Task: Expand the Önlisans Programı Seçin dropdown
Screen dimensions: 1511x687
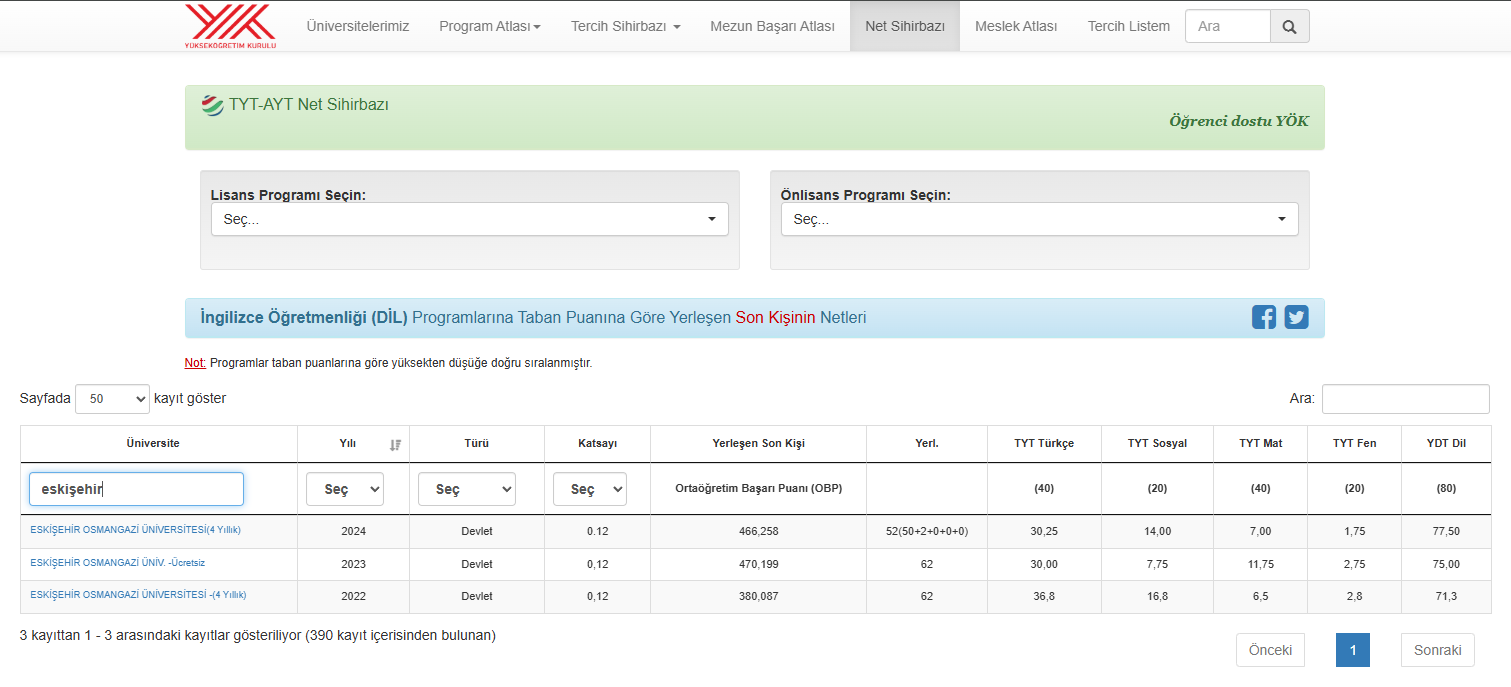Action: click(1039, 219)
